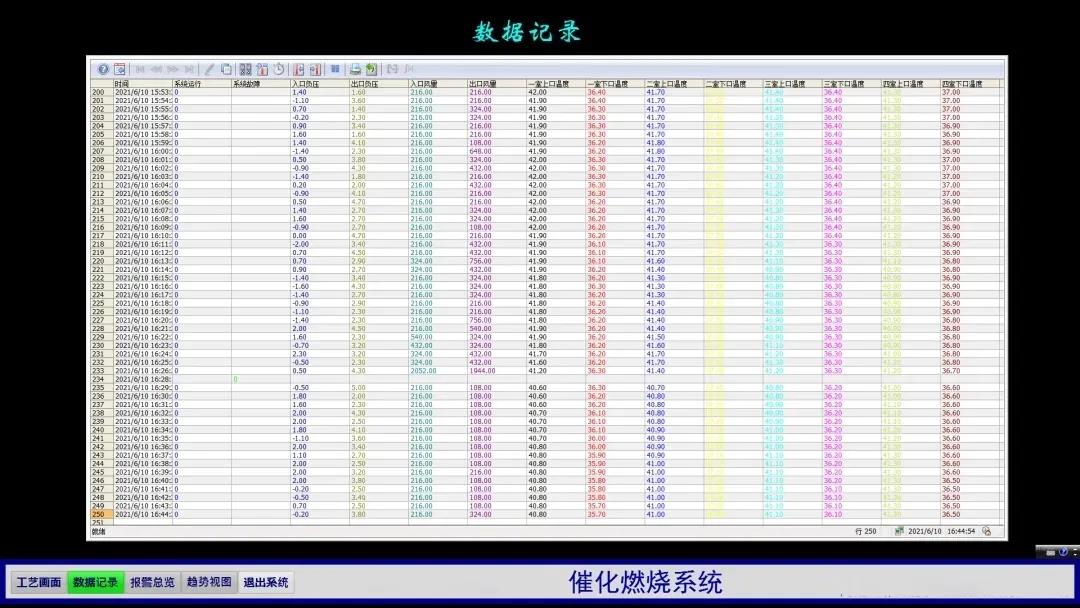Jump to the first record using navigation icon
Screen dimensions: 1080x608
point(139,70)
